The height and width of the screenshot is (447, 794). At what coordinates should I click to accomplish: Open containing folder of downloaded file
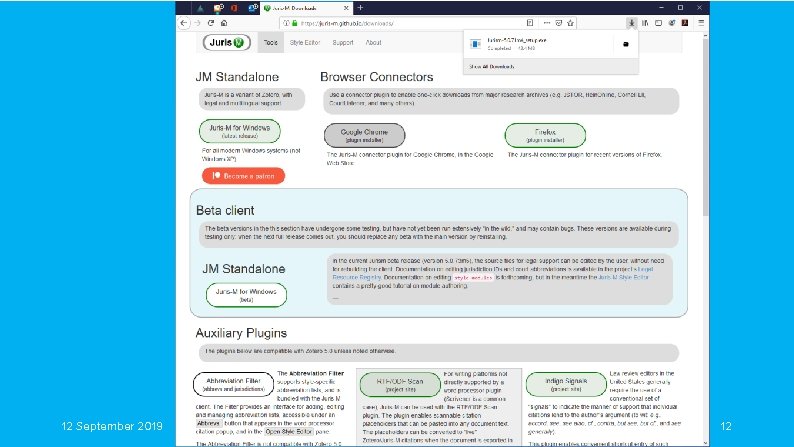626,44
